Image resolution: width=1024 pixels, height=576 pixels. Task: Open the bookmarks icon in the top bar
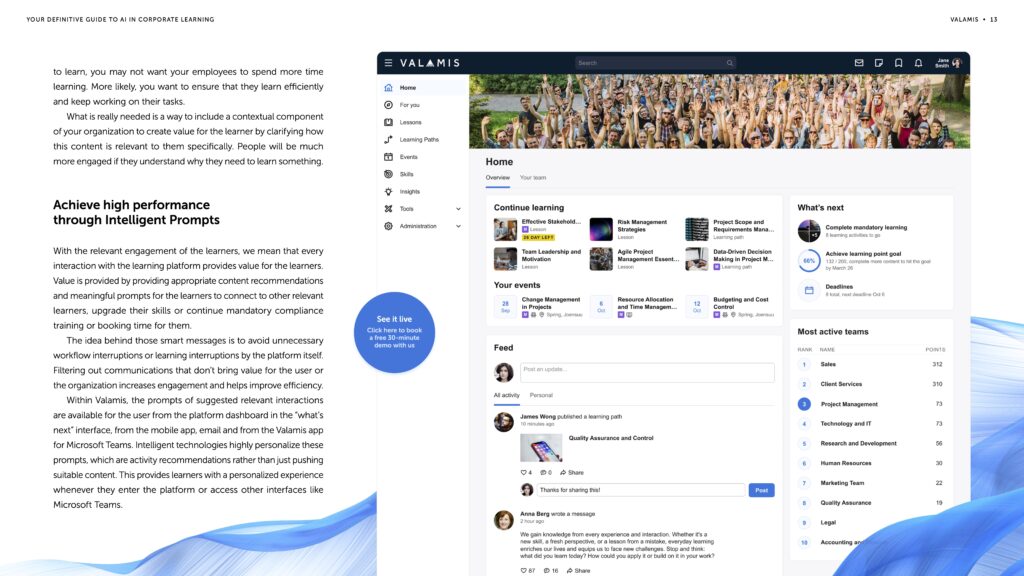point(899,63)
